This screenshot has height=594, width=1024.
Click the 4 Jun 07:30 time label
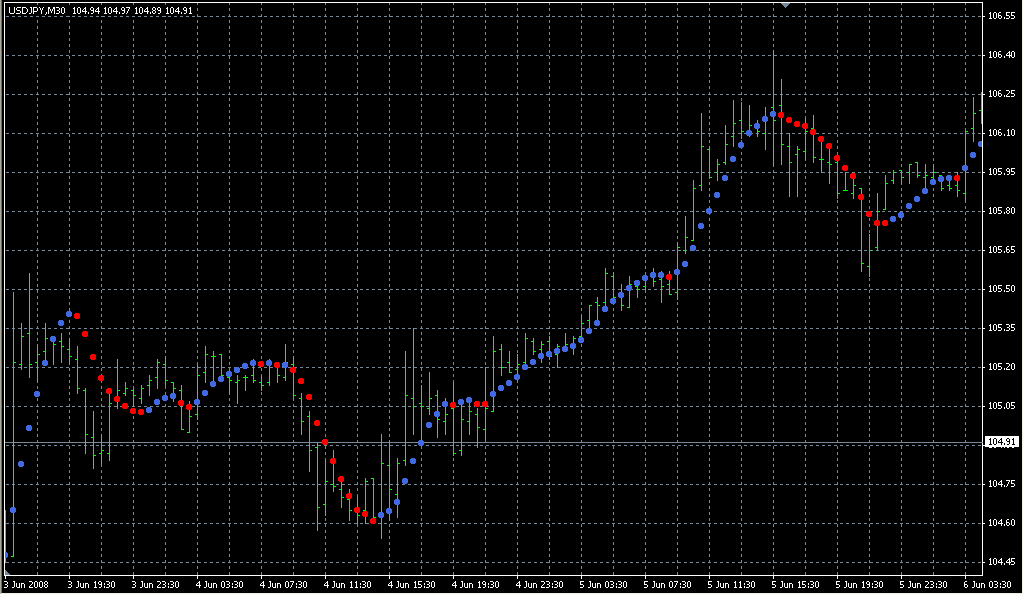[285, 584]
